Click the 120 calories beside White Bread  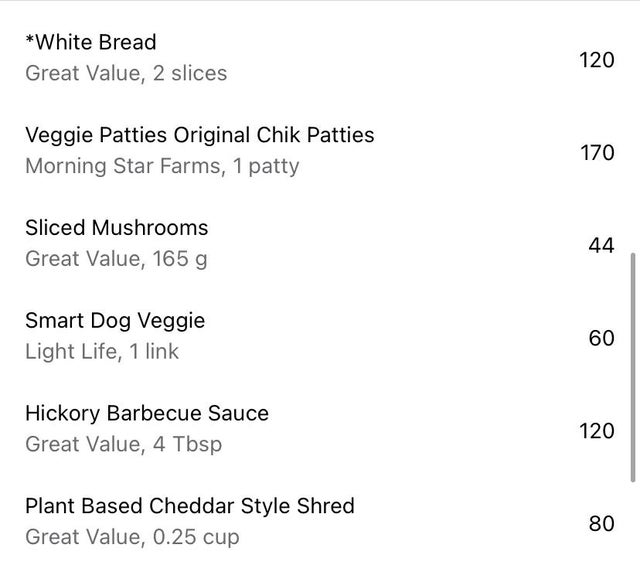(x=596, y=59)
